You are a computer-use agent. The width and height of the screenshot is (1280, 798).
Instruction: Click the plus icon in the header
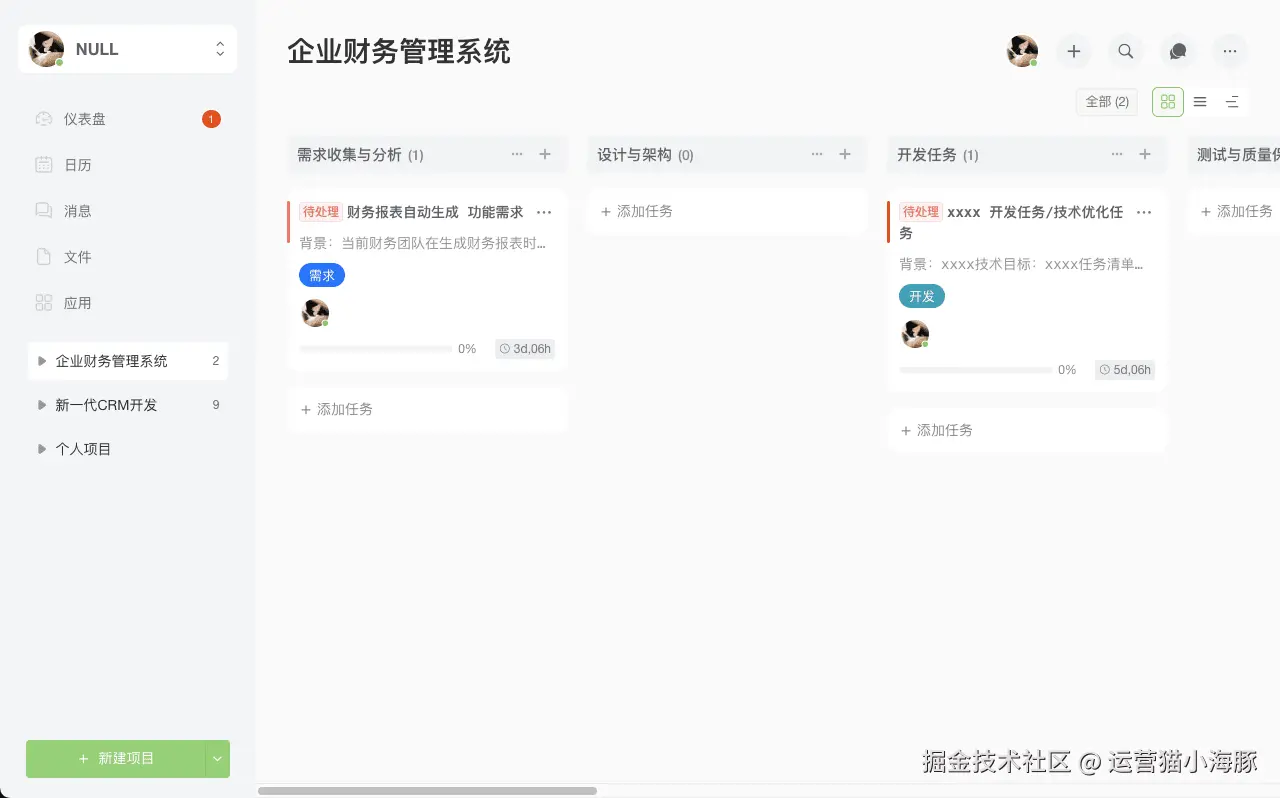pos(1074,51)
